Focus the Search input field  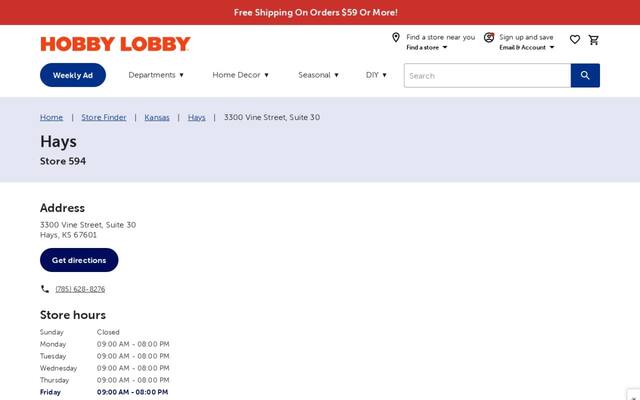pos(487,76)
